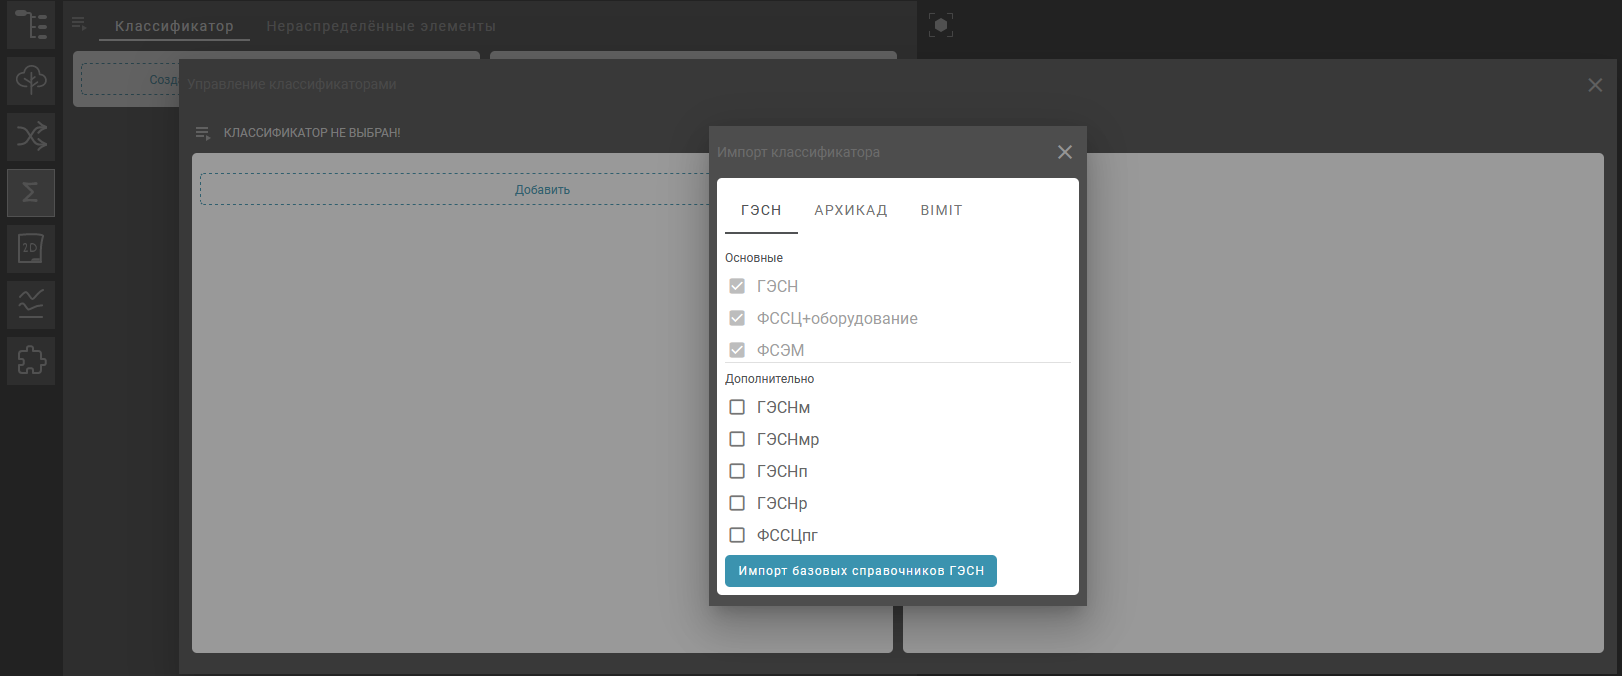Toggle the ГЭСНр checkbox
The width and height of the screenshot is (1622, 676).
click(737, 503)
